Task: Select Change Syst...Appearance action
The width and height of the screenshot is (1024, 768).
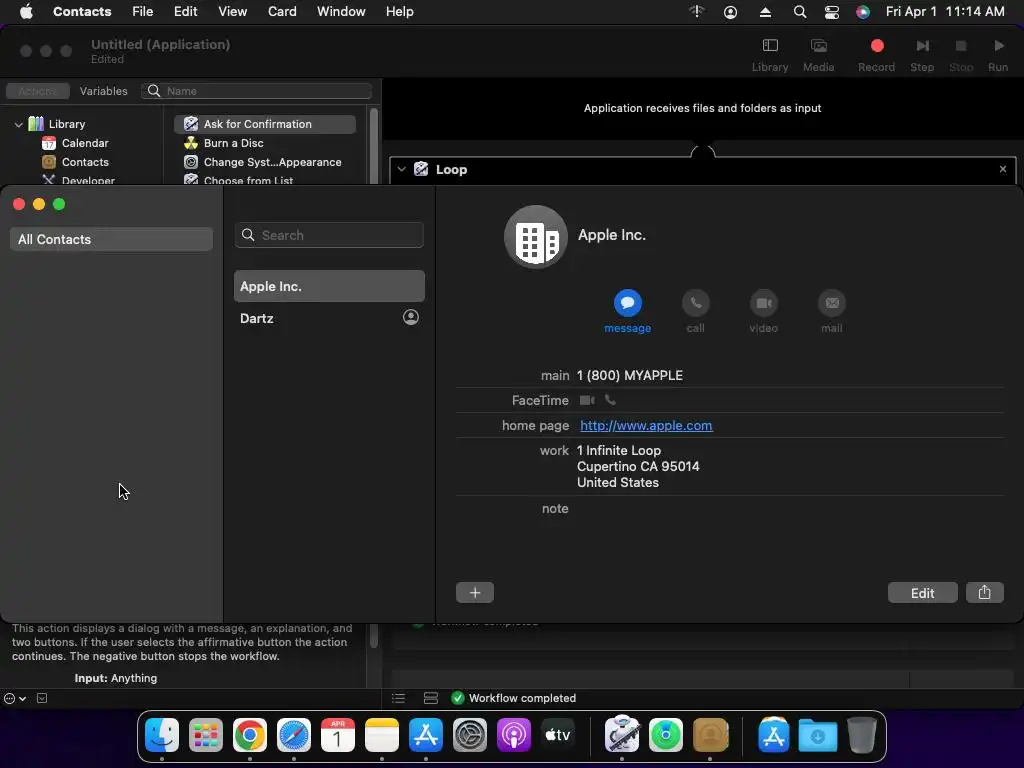Action: 265,162
